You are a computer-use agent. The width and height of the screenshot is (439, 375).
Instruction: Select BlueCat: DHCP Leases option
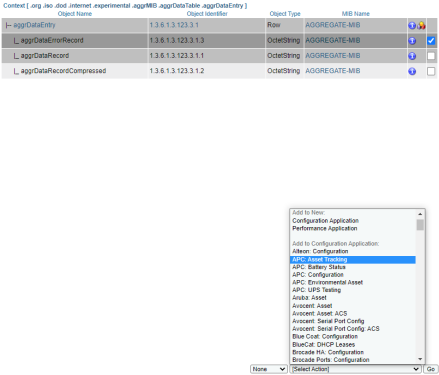(x=323, y=344)
